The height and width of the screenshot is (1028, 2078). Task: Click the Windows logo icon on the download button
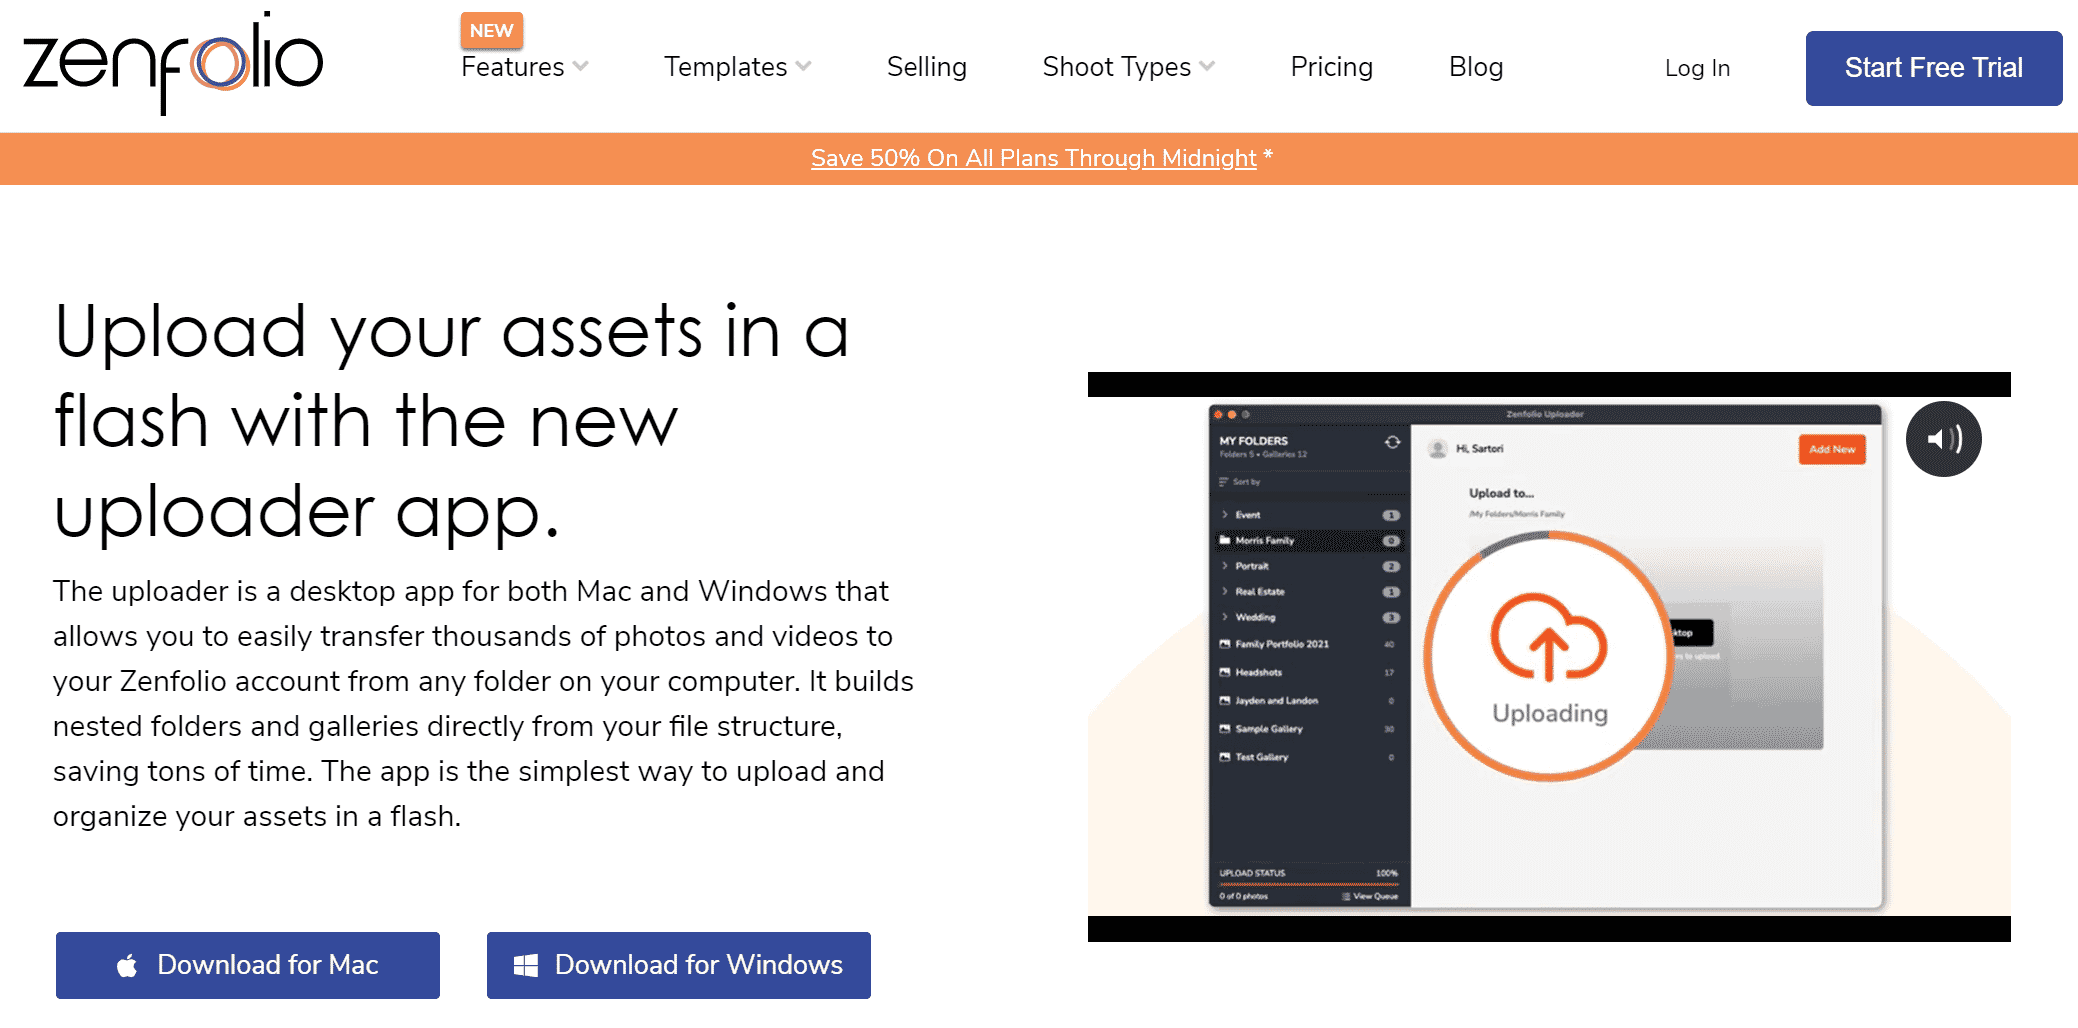pyautogui.click(x=526, y=965)
